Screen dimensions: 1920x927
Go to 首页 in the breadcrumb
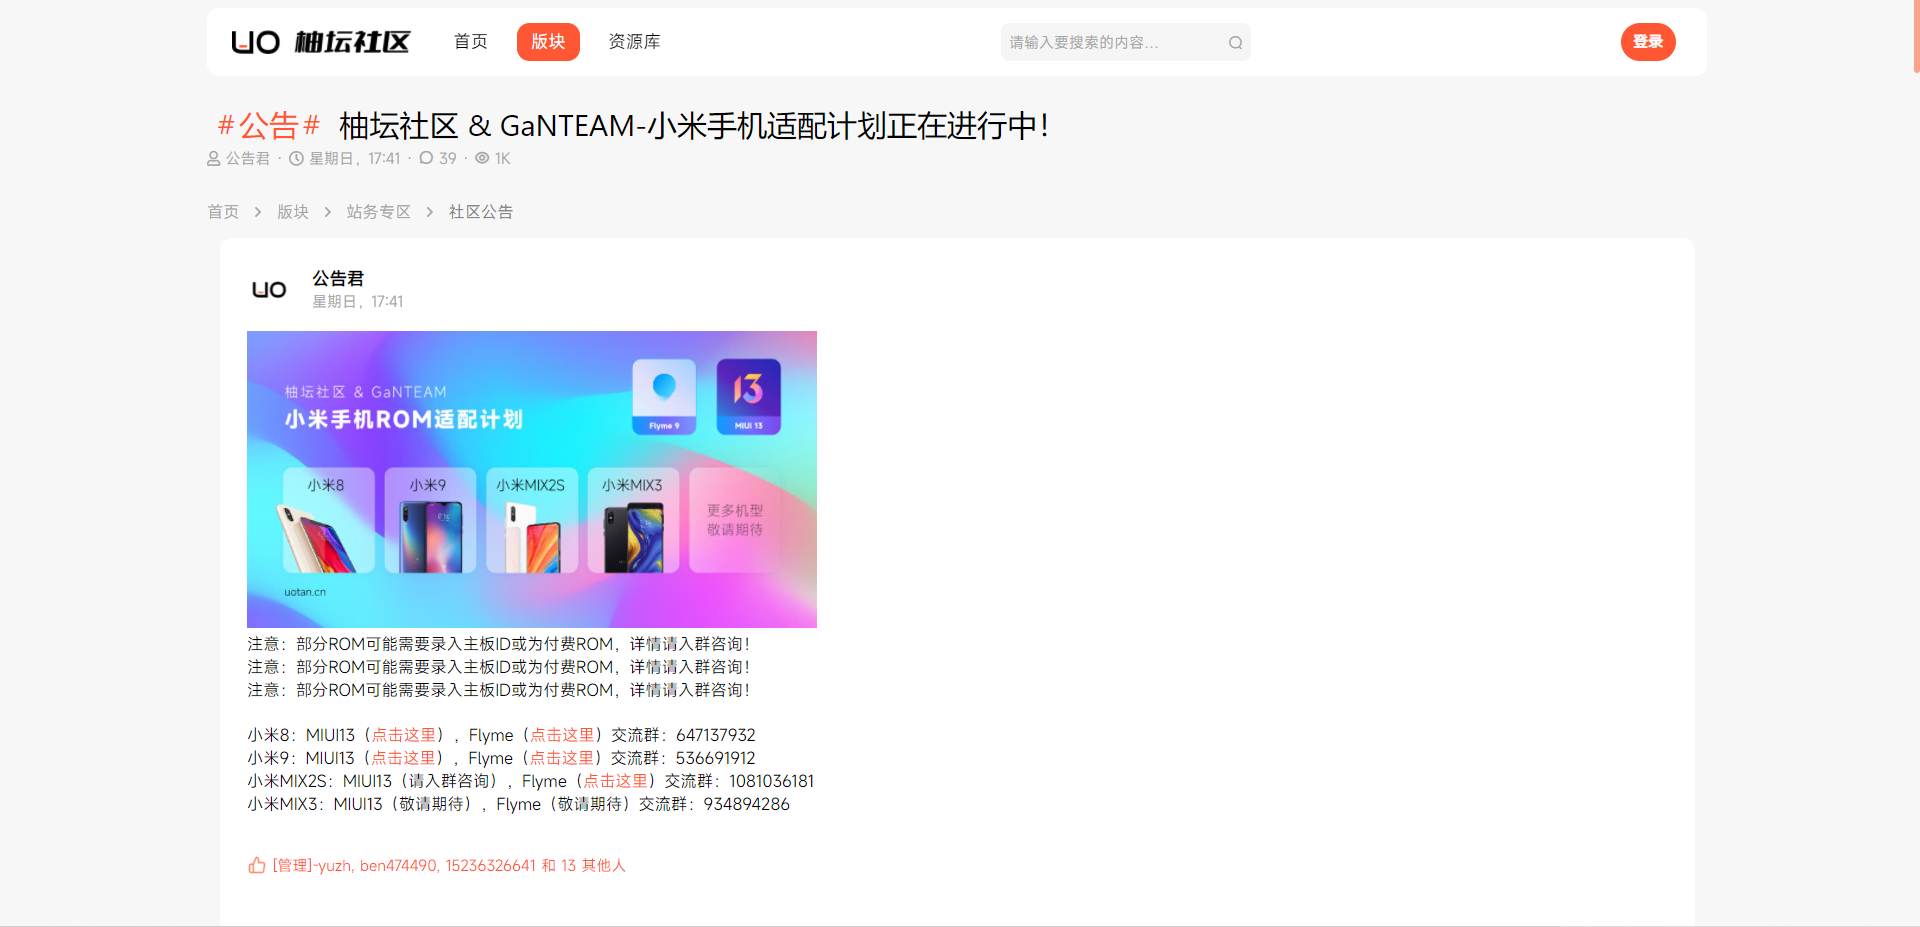[223, 212]
